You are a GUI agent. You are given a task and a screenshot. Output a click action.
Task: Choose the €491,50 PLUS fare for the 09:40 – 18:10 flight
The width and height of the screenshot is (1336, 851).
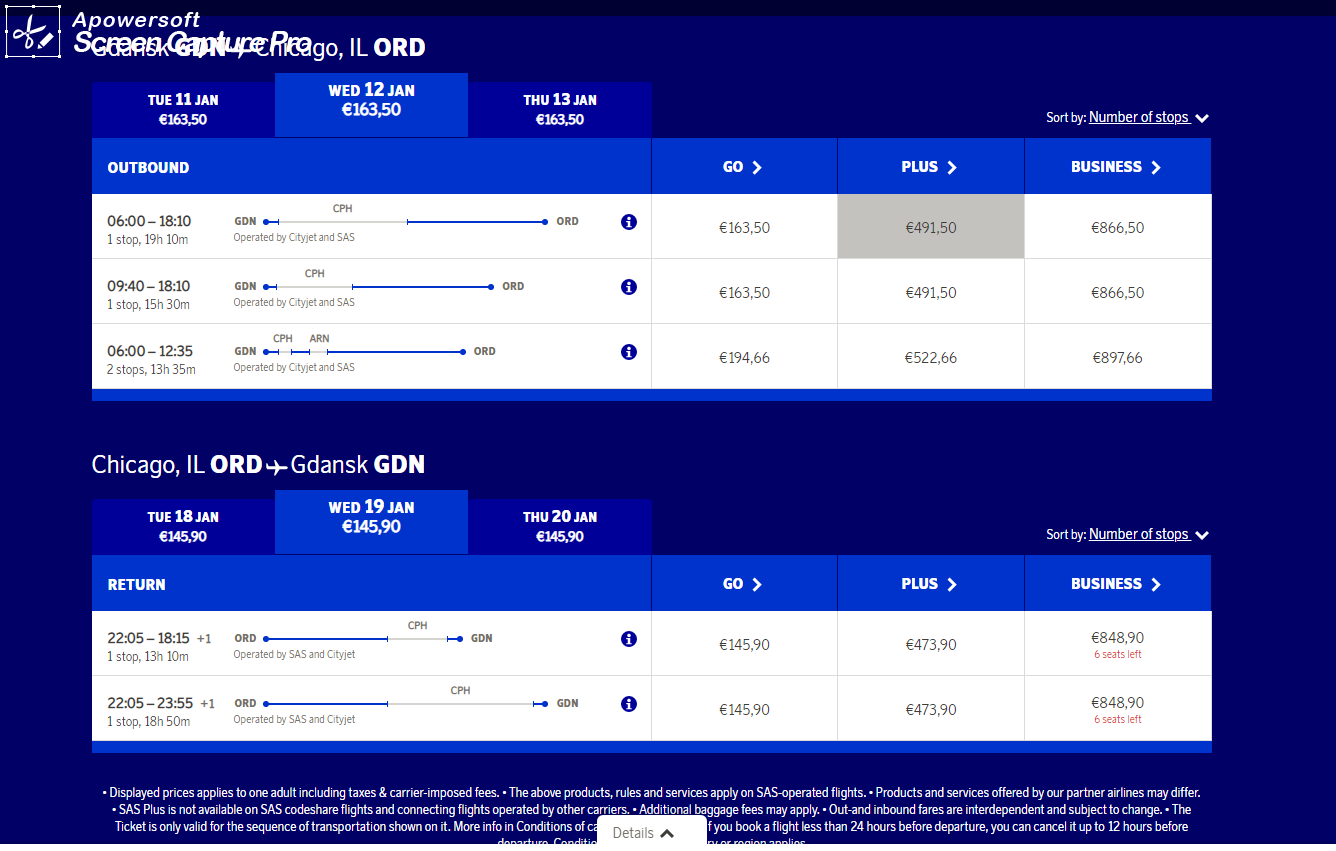click(x=931, y=292)
